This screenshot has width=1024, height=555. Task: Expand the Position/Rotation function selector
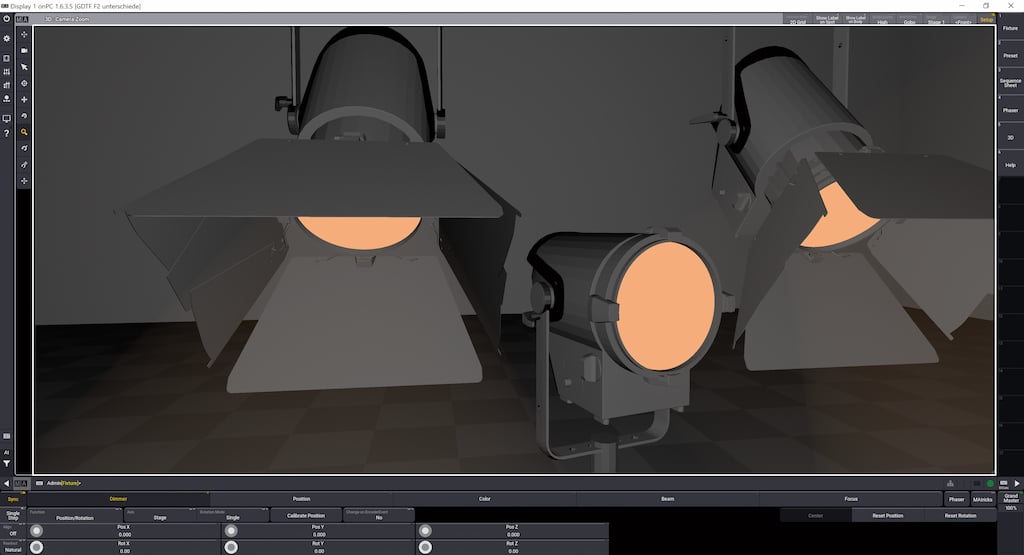tap(75, 517)
